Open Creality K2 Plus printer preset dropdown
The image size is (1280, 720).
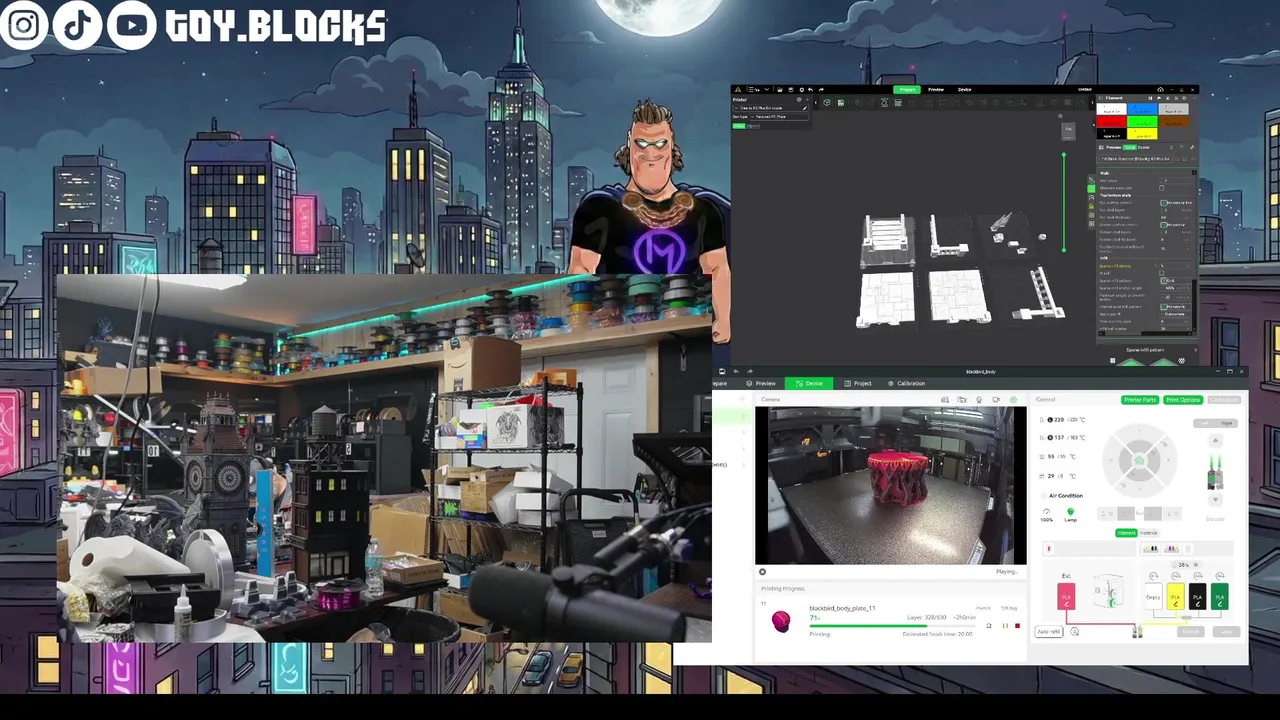point(770,108)
